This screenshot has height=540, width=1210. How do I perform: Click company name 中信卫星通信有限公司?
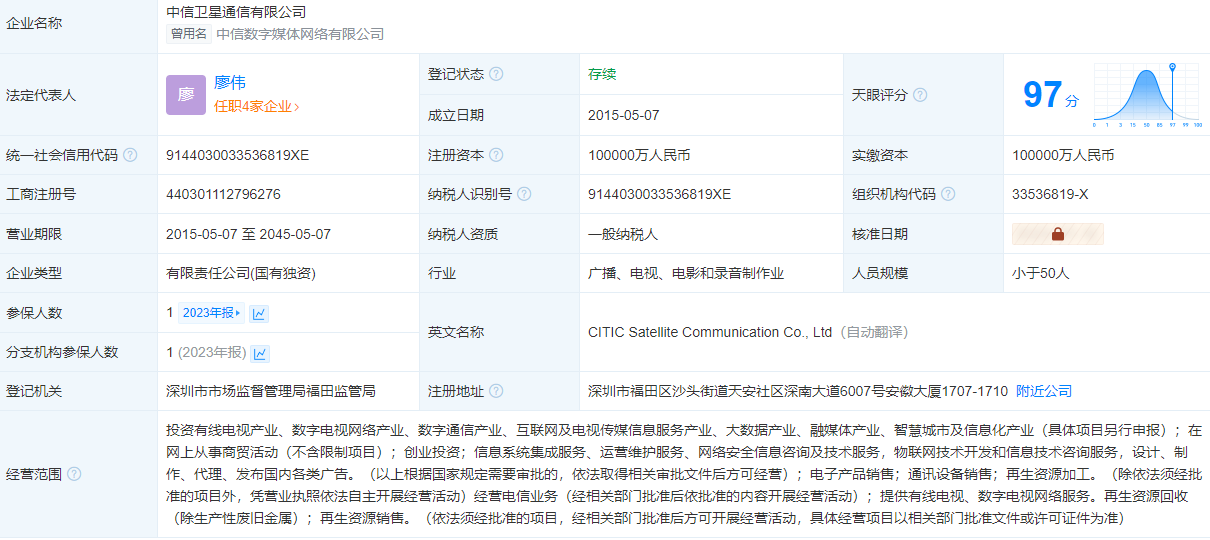coord(236,12)
